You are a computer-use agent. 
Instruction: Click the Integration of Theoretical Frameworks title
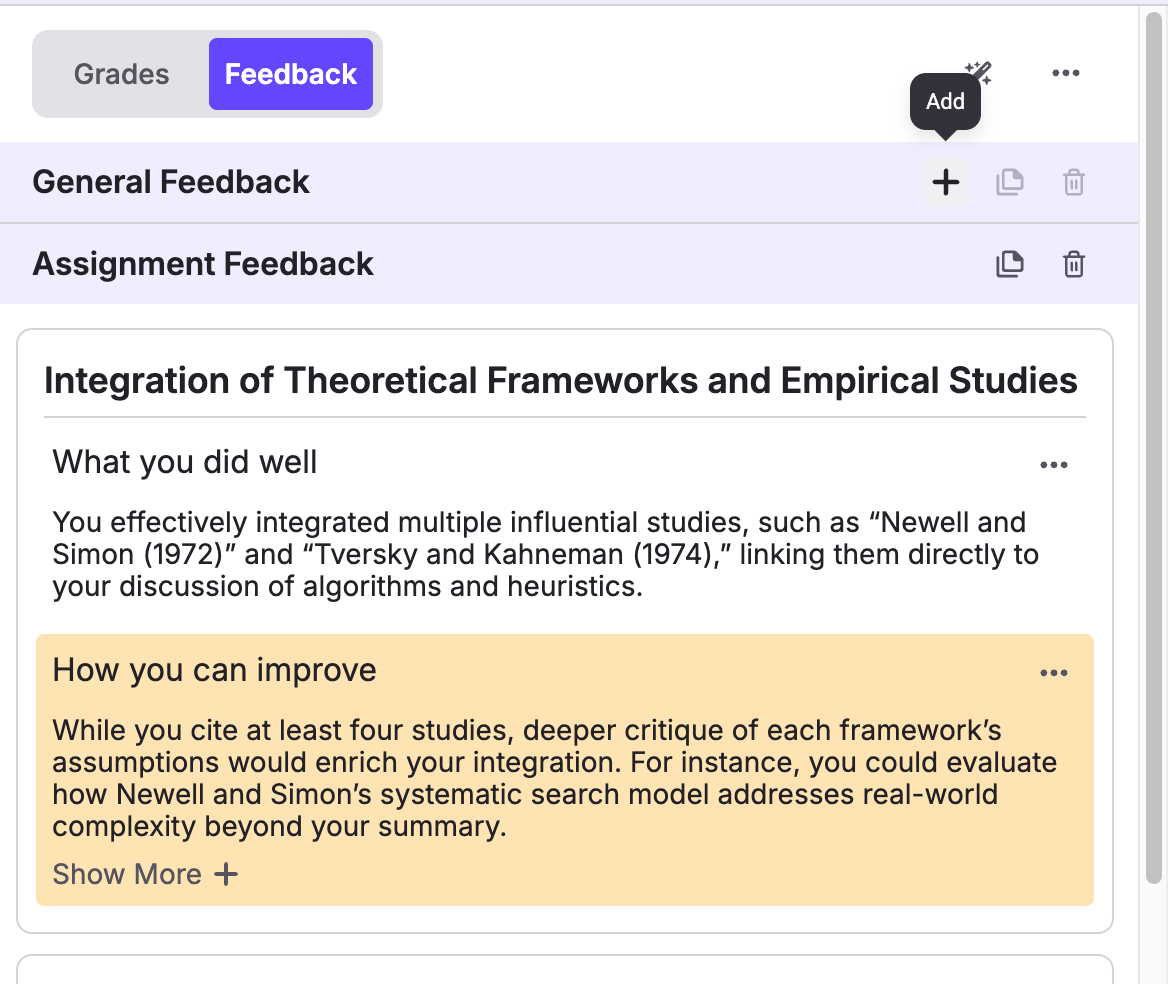[560, 381]
